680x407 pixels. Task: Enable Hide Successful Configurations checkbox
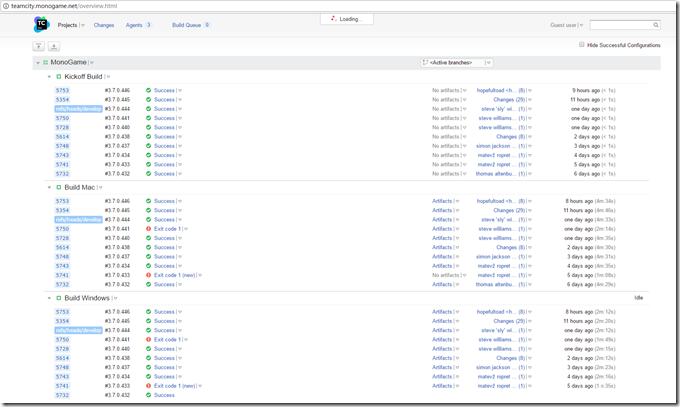click(x=581, y=45)
